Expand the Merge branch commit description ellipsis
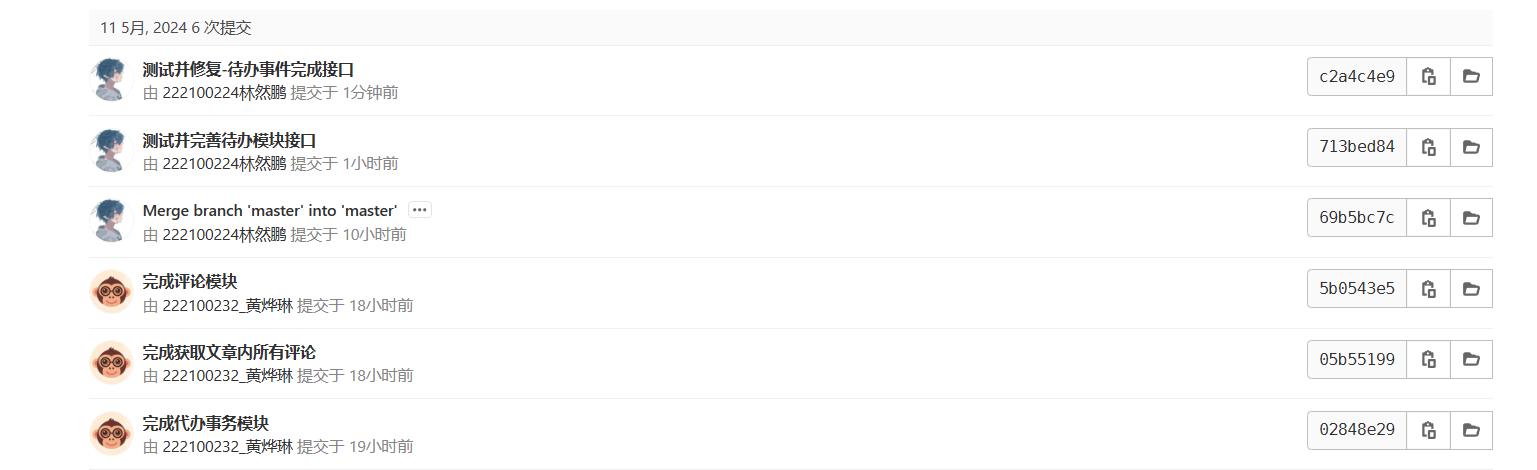The height and width of the screenshot is (470, 1537). (420, 210)
